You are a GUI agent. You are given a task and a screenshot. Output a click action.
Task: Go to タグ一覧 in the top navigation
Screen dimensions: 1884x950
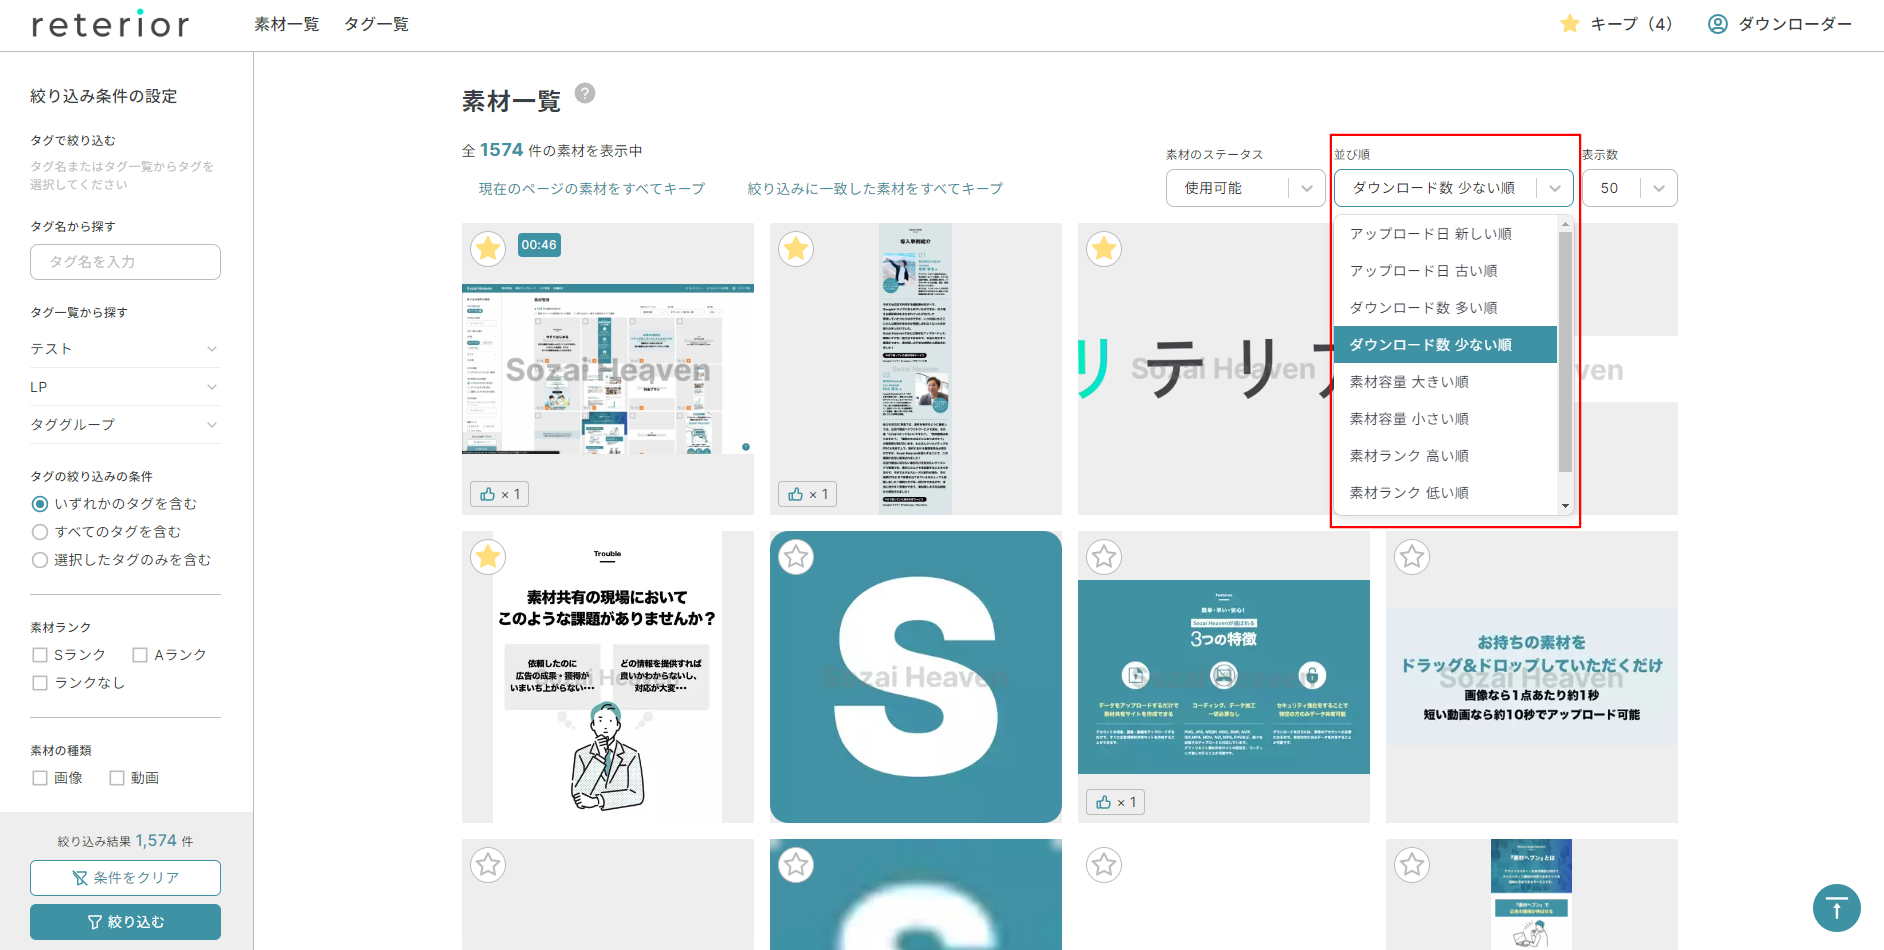click(x=376, y=24)
